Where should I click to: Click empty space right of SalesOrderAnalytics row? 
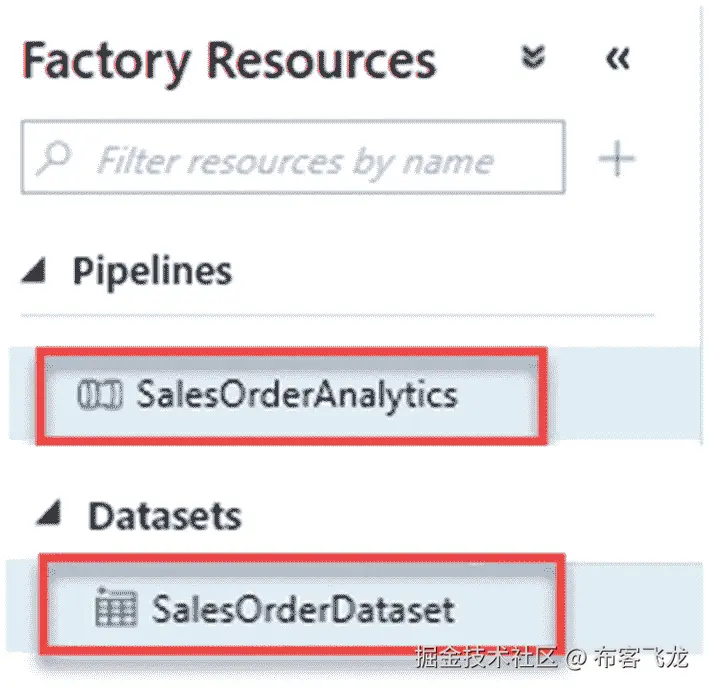[x=624, y=393]
